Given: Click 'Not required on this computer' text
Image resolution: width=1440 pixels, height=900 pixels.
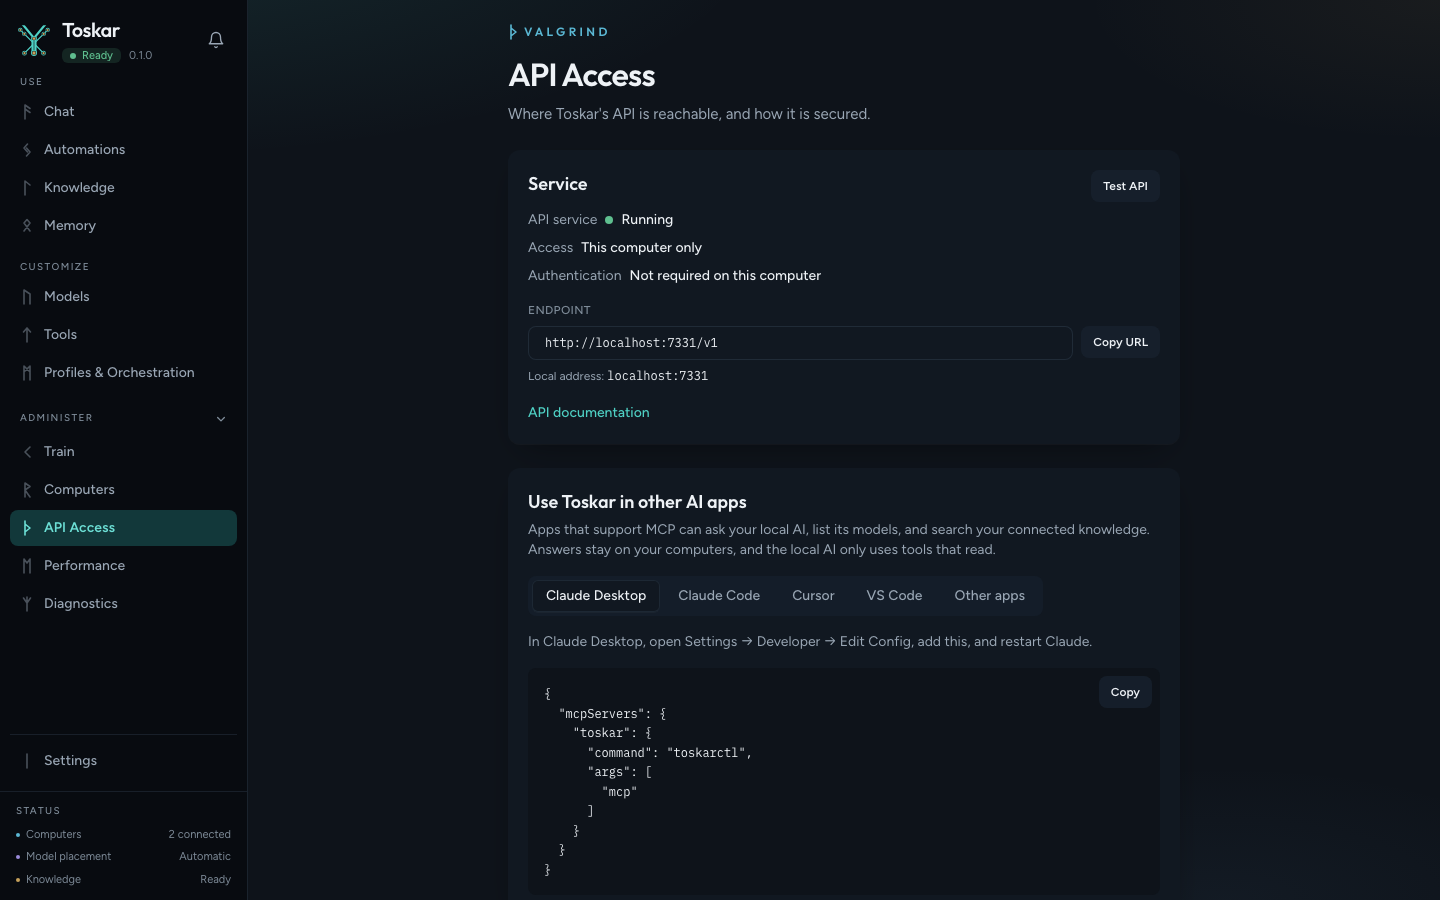Looking at the screenshot, I should point(725,276).
